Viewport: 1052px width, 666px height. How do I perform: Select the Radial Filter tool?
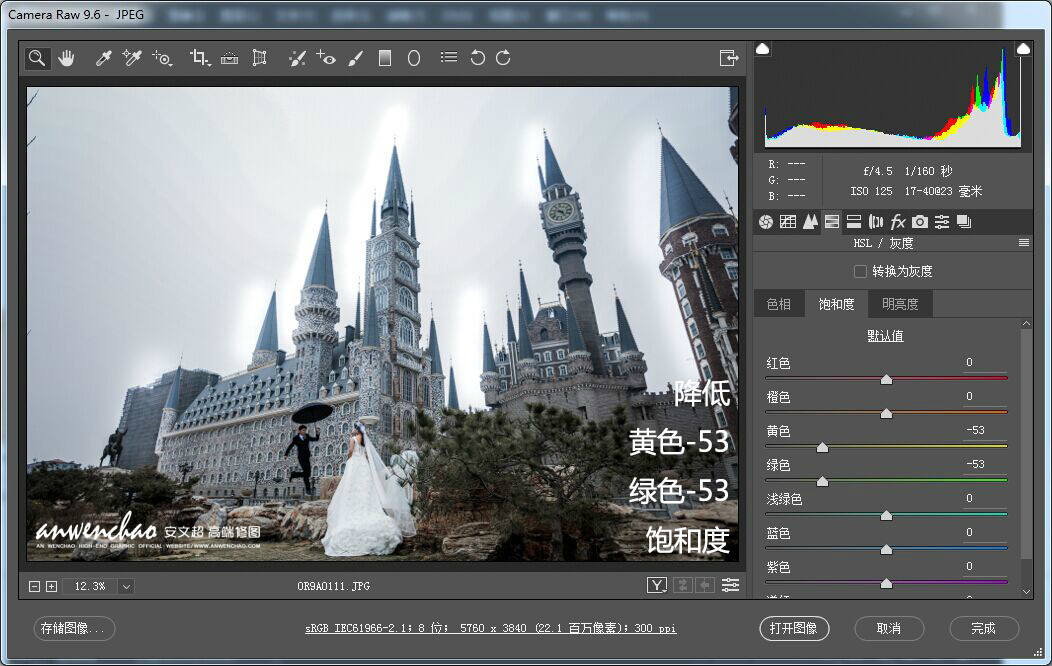point(414,58)
